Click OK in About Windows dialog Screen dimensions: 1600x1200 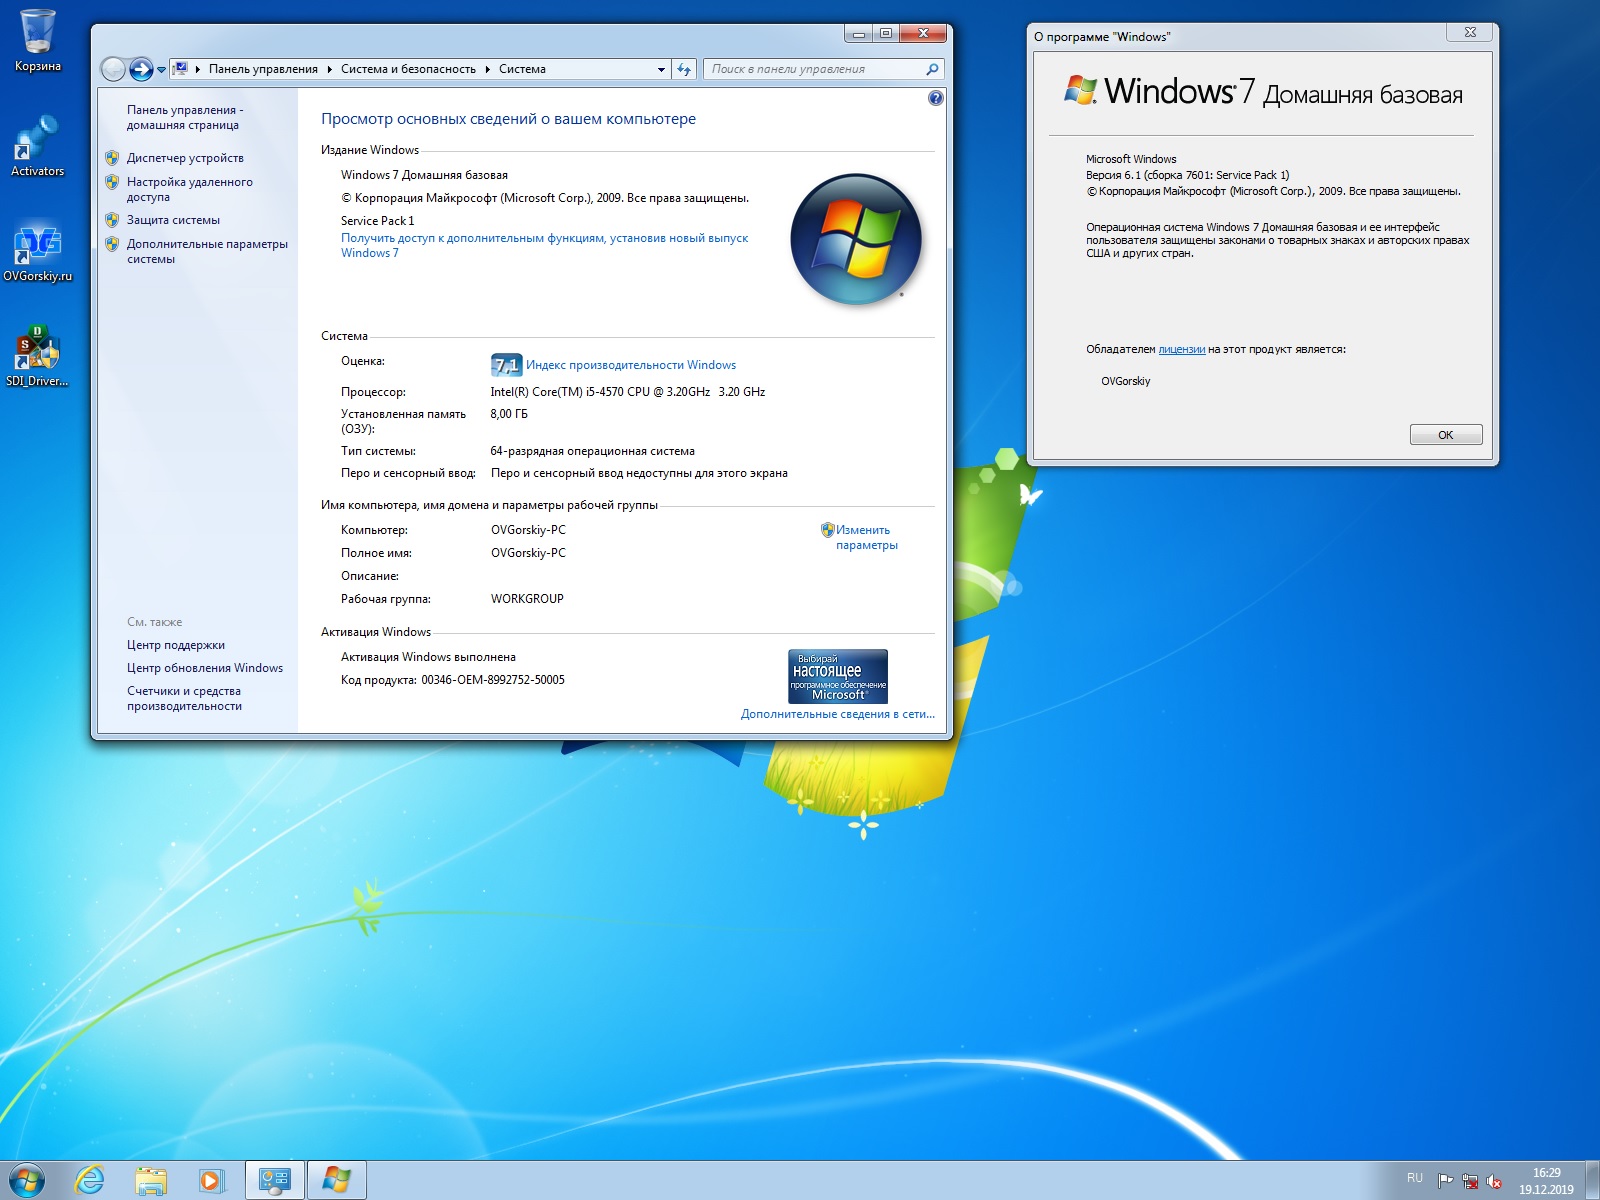click(x=1446, y=435)
